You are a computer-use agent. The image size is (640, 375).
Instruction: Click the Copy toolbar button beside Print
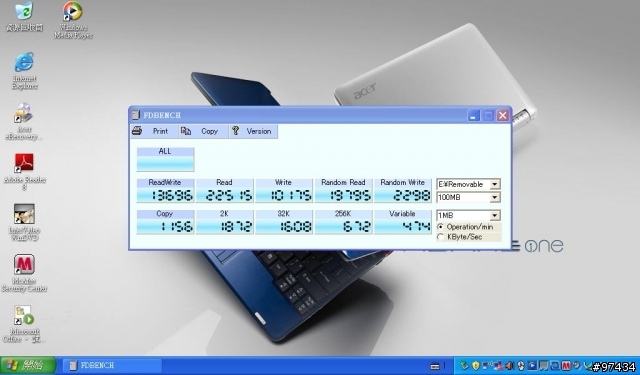tap(203, 131)
